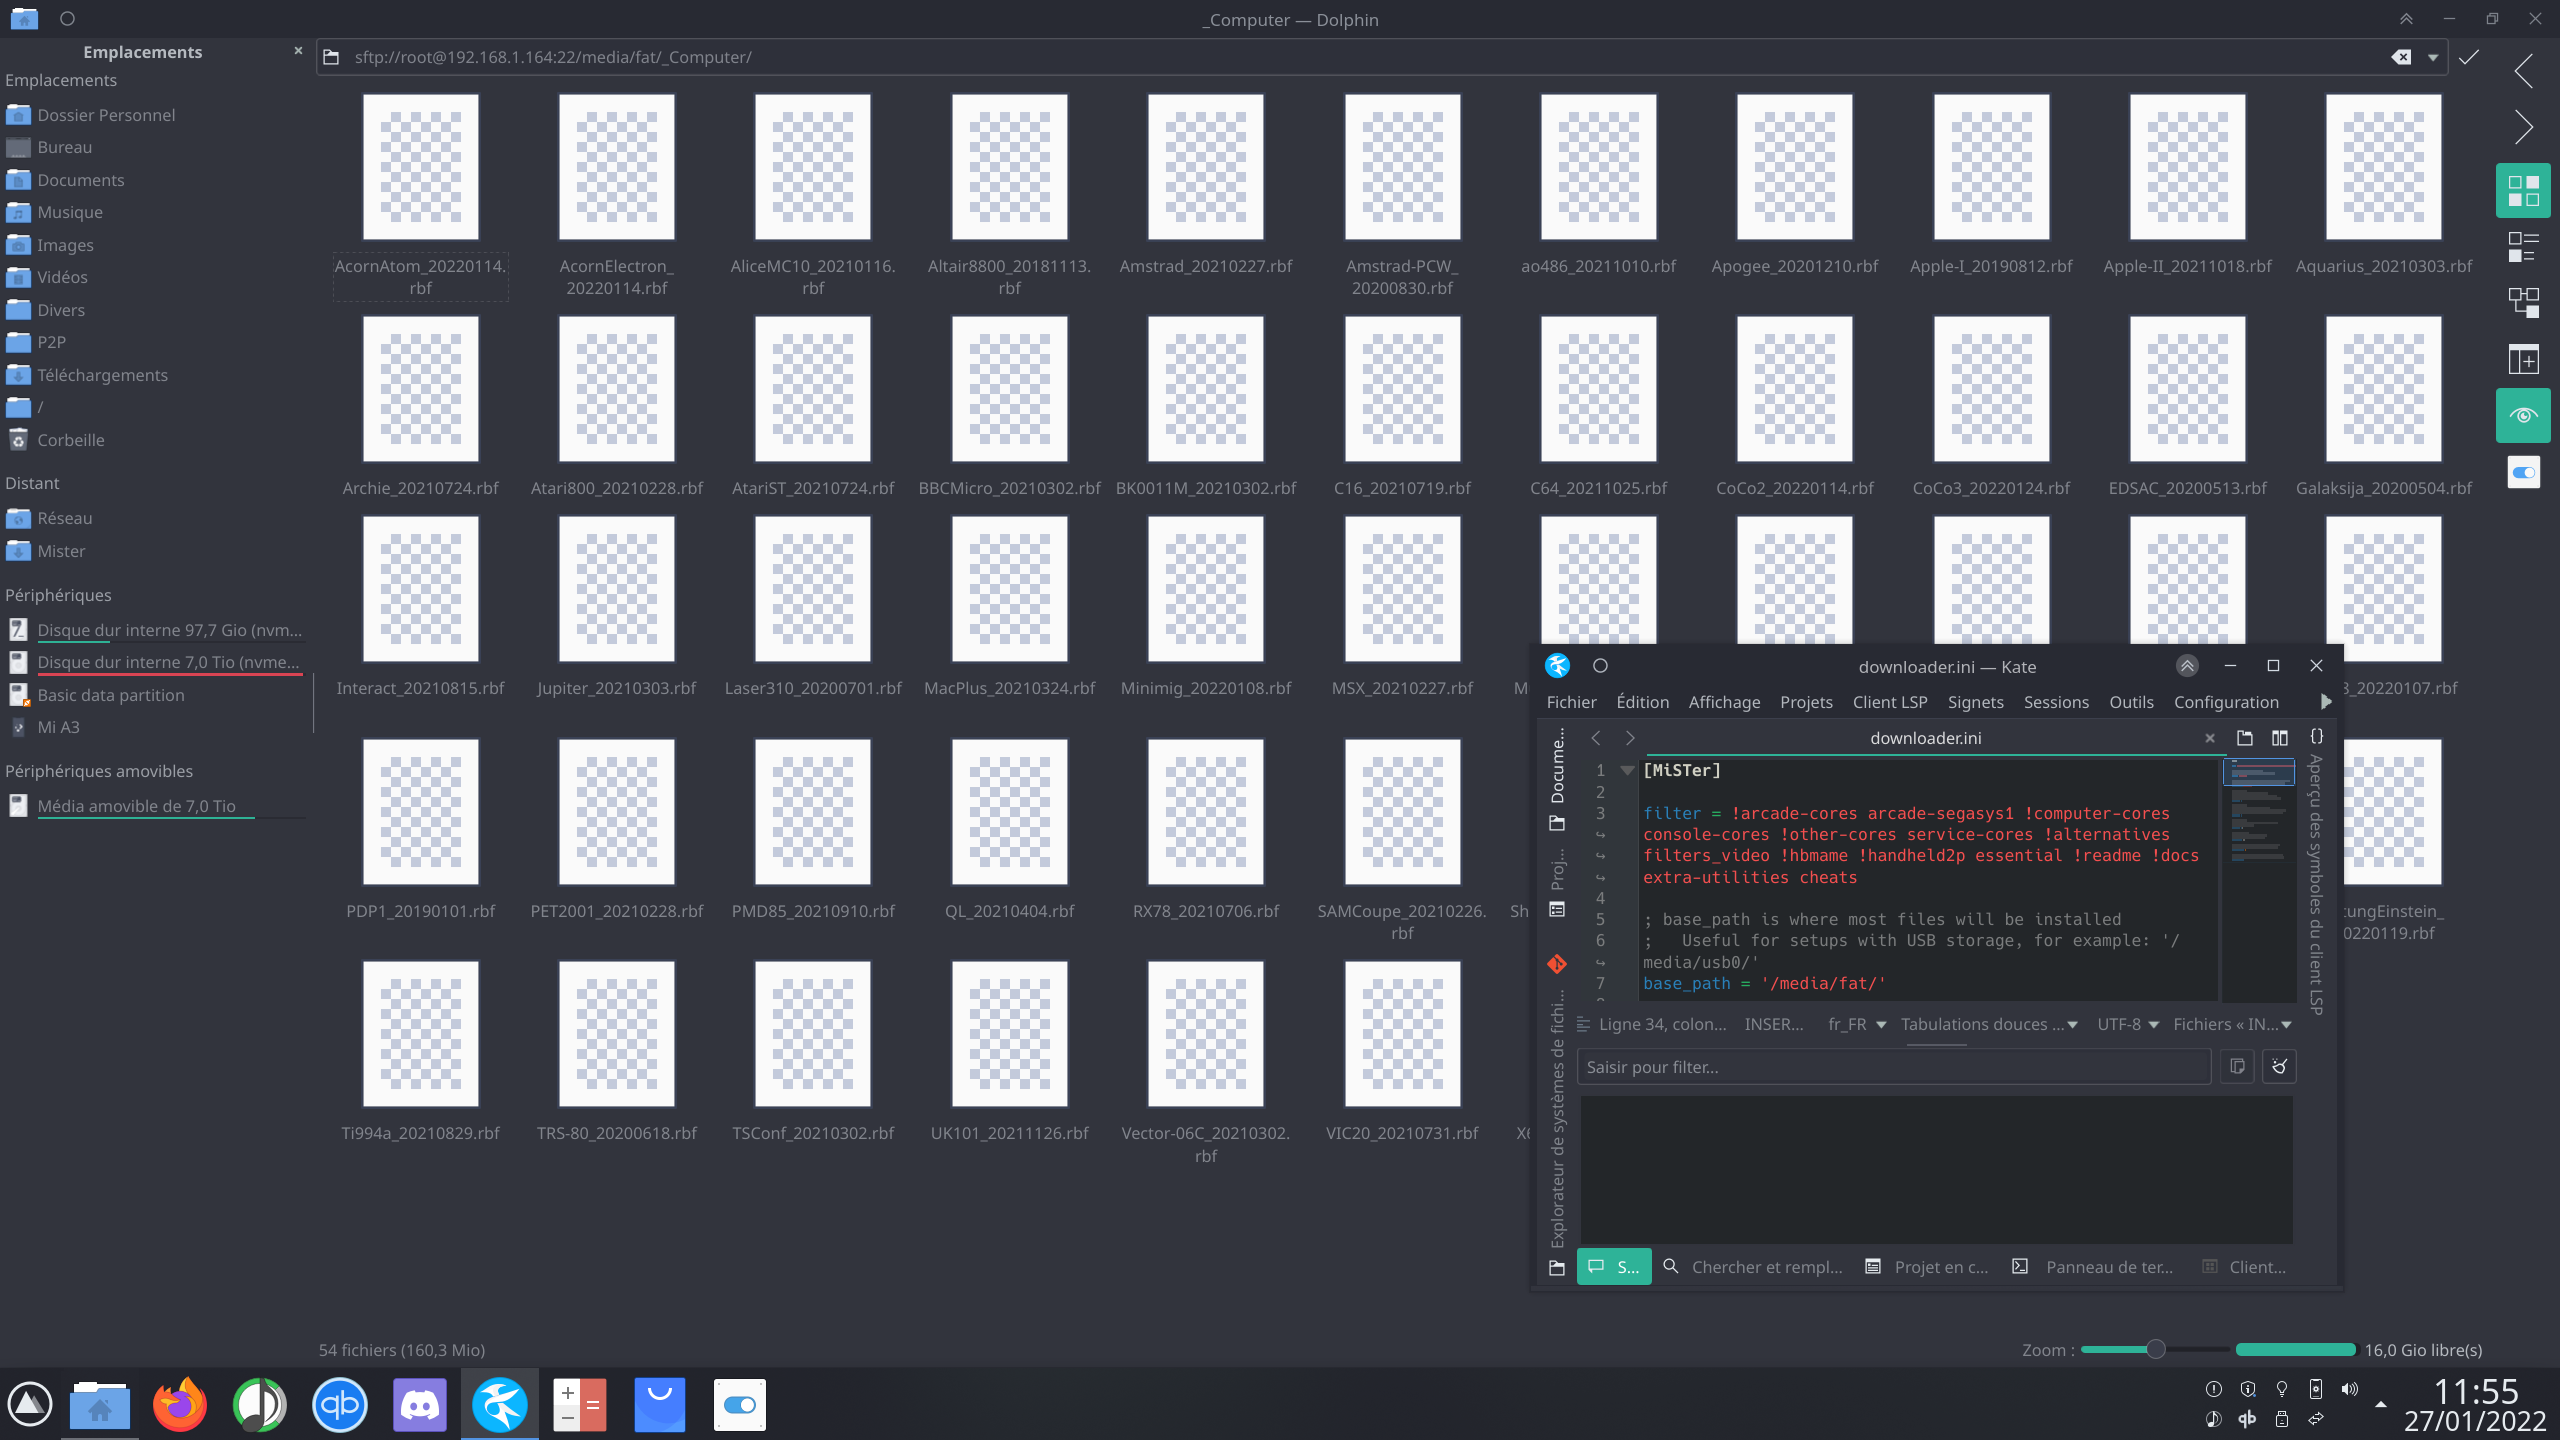This screenshot has height=1440, width=2560.
Task: Open Chercher et remplacer panel
Action: pos(1752,1267)
